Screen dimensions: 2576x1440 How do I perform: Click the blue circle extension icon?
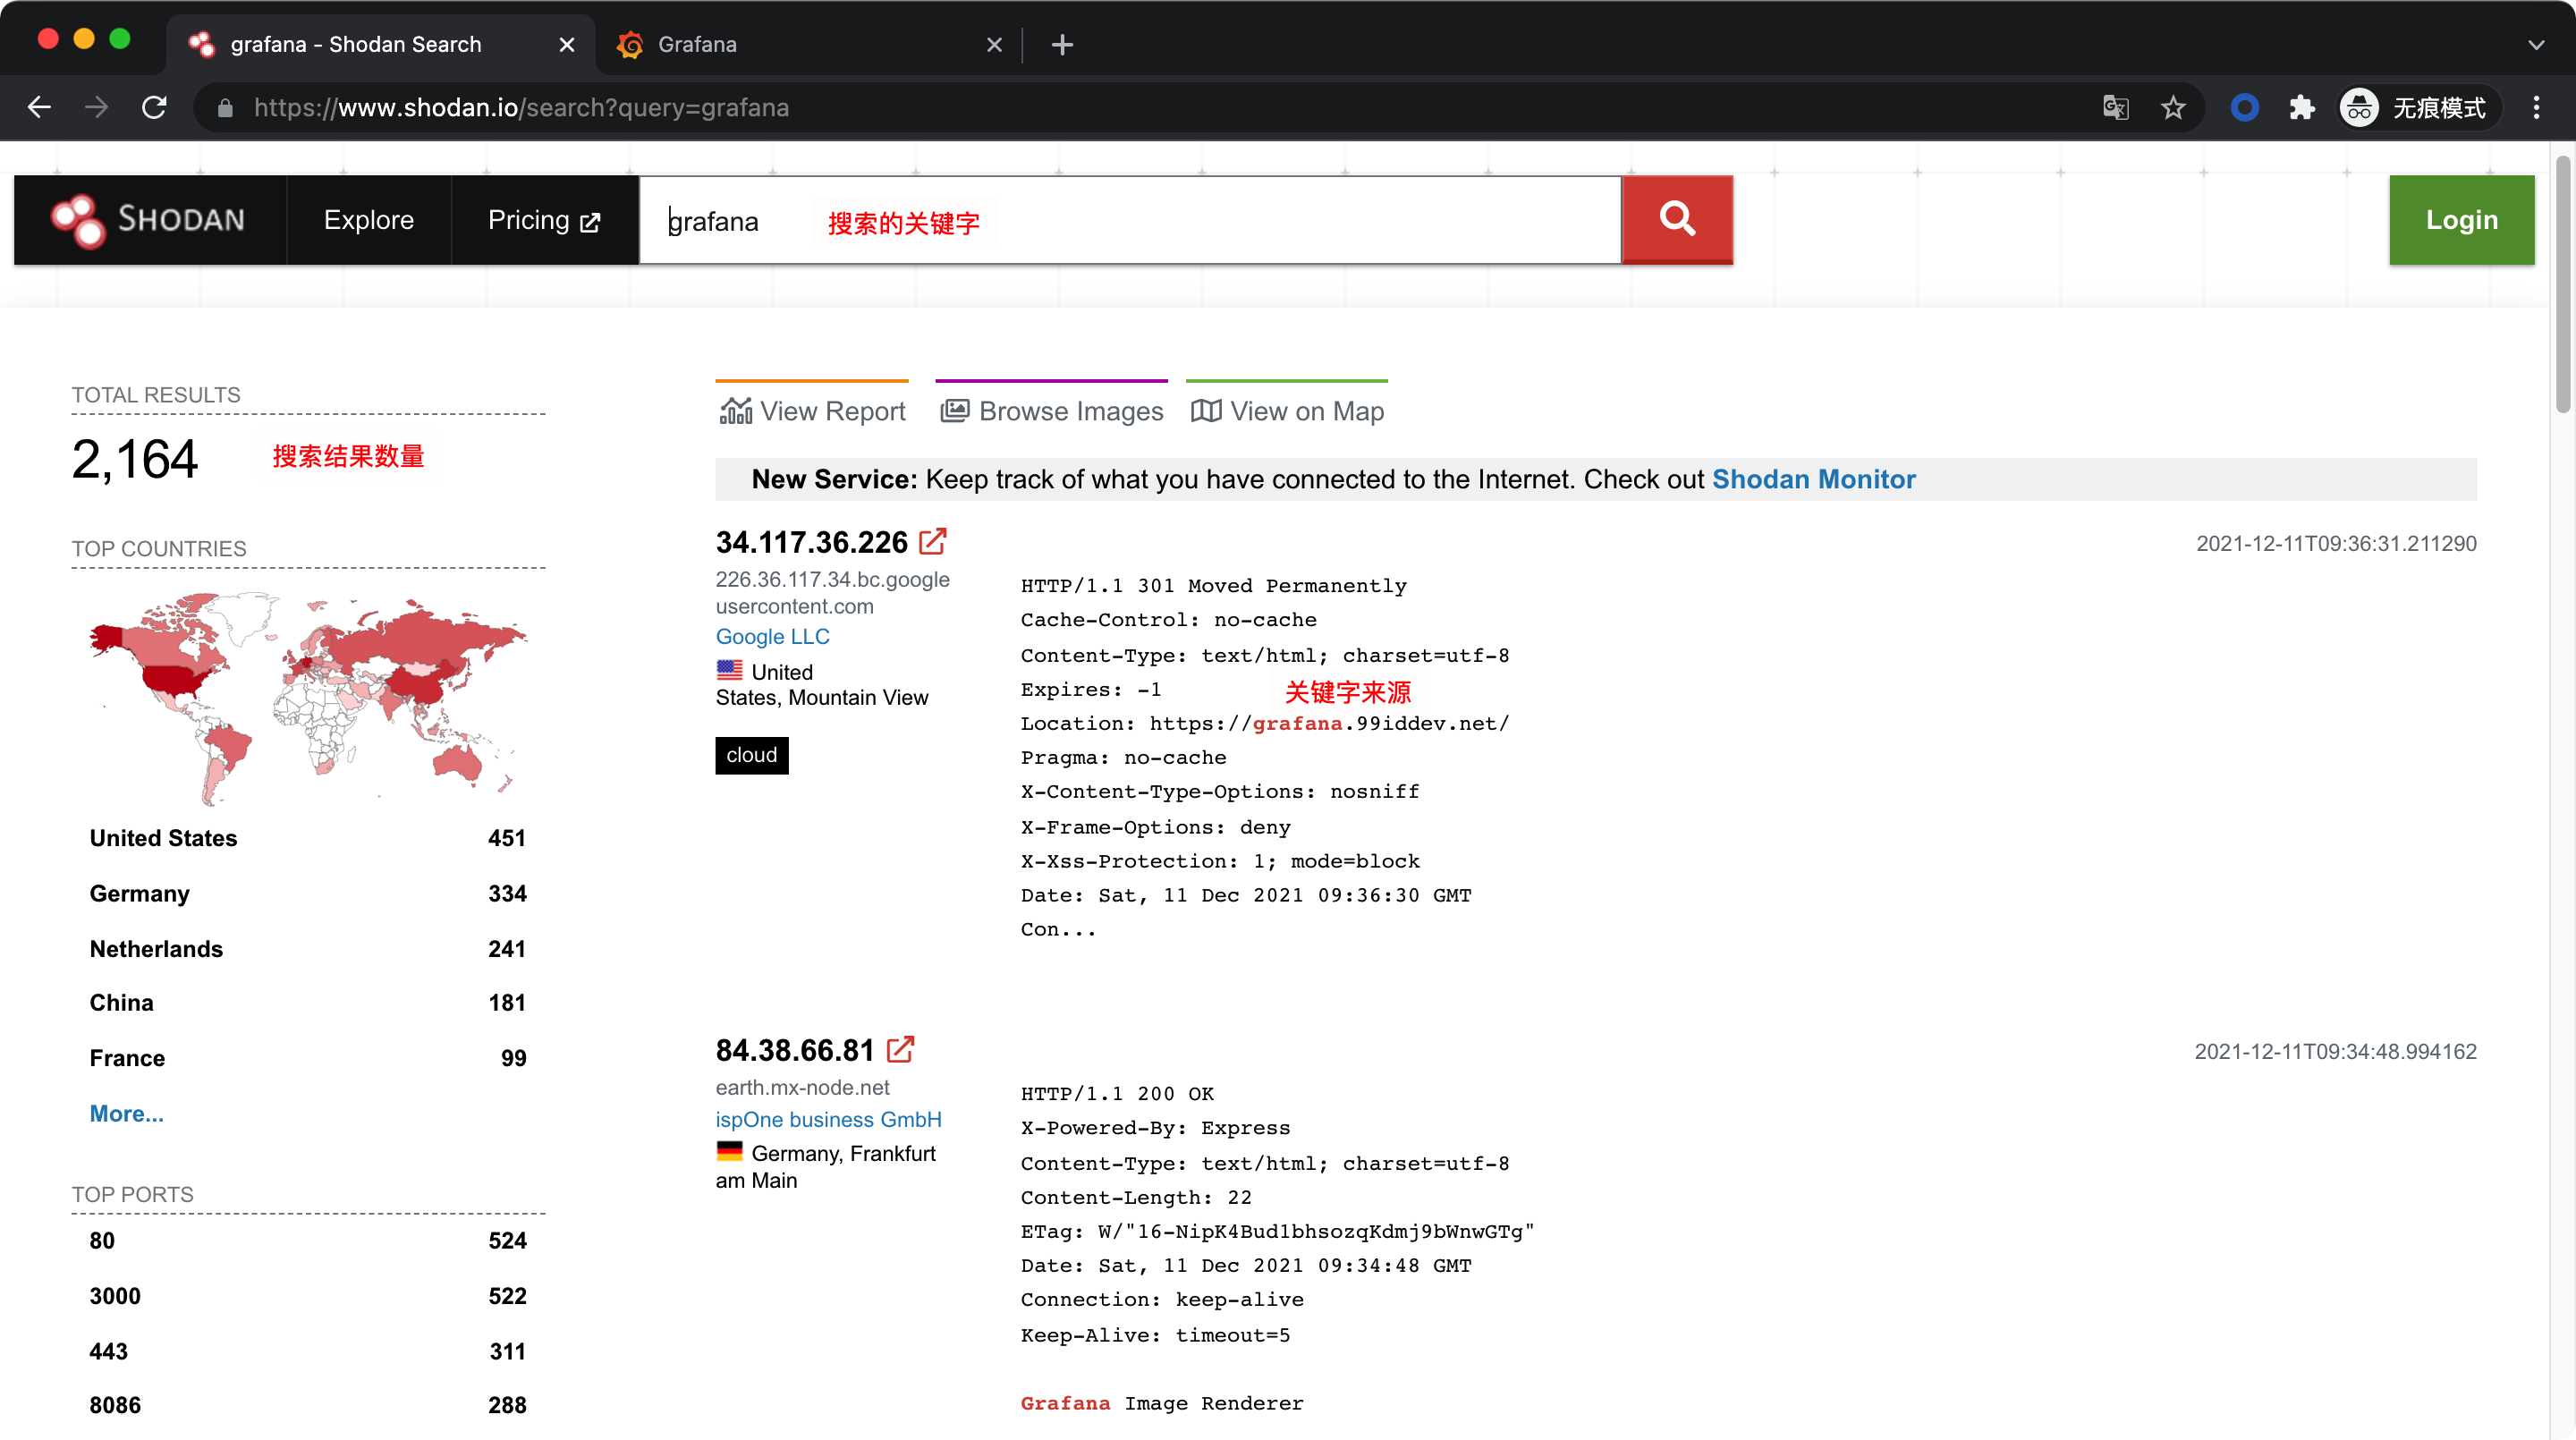click(x=2244, y=107)
